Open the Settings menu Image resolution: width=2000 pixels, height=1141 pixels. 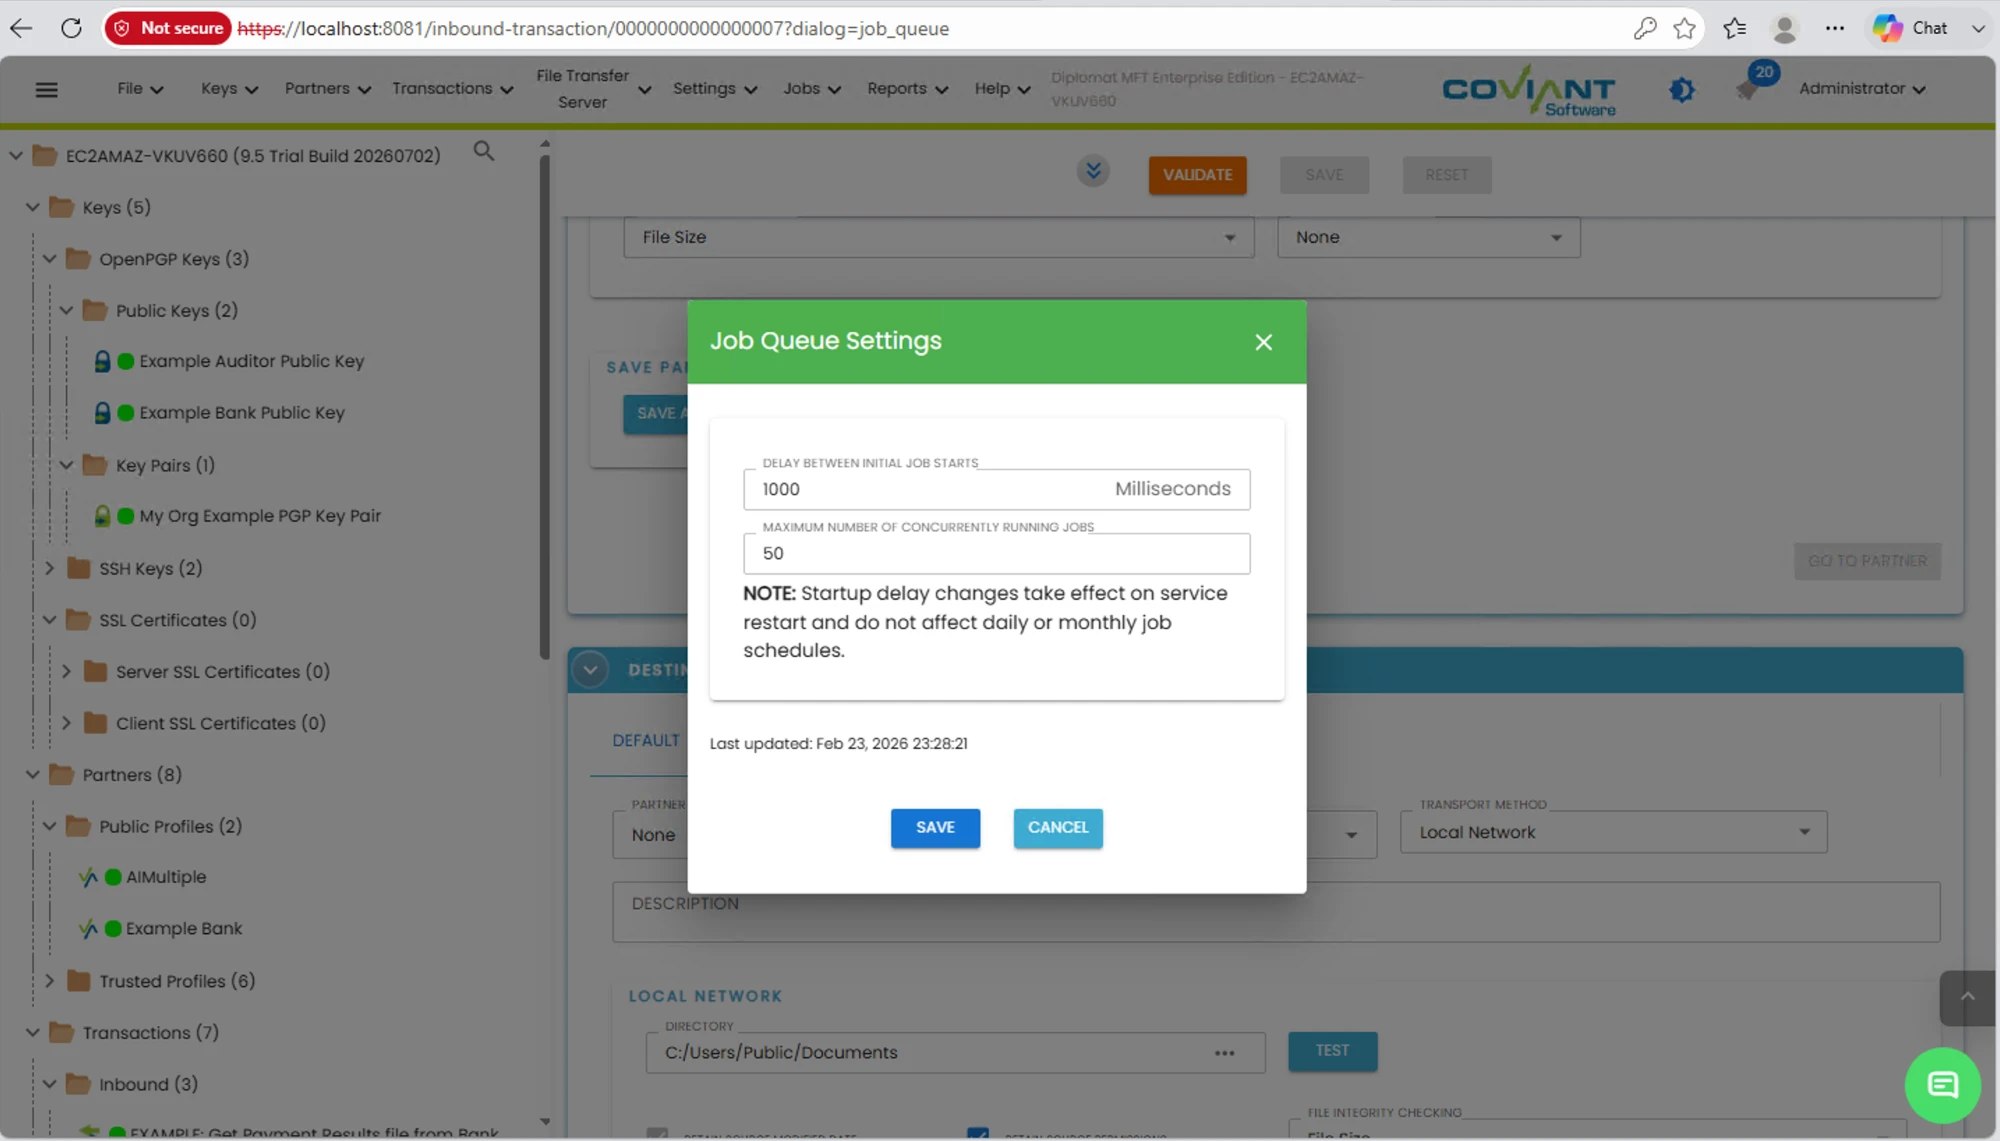(x=714, y=89)
